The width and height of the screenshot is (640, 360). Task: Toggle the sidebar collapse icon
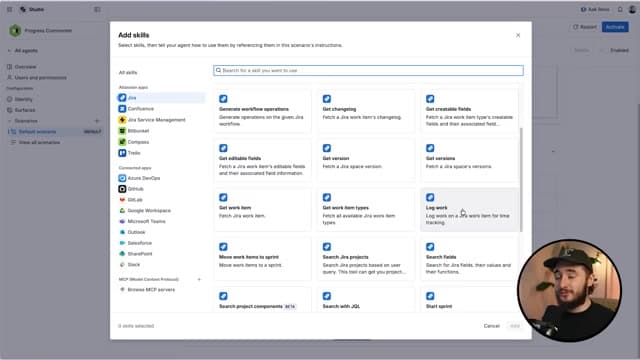[x=97, y=9]
